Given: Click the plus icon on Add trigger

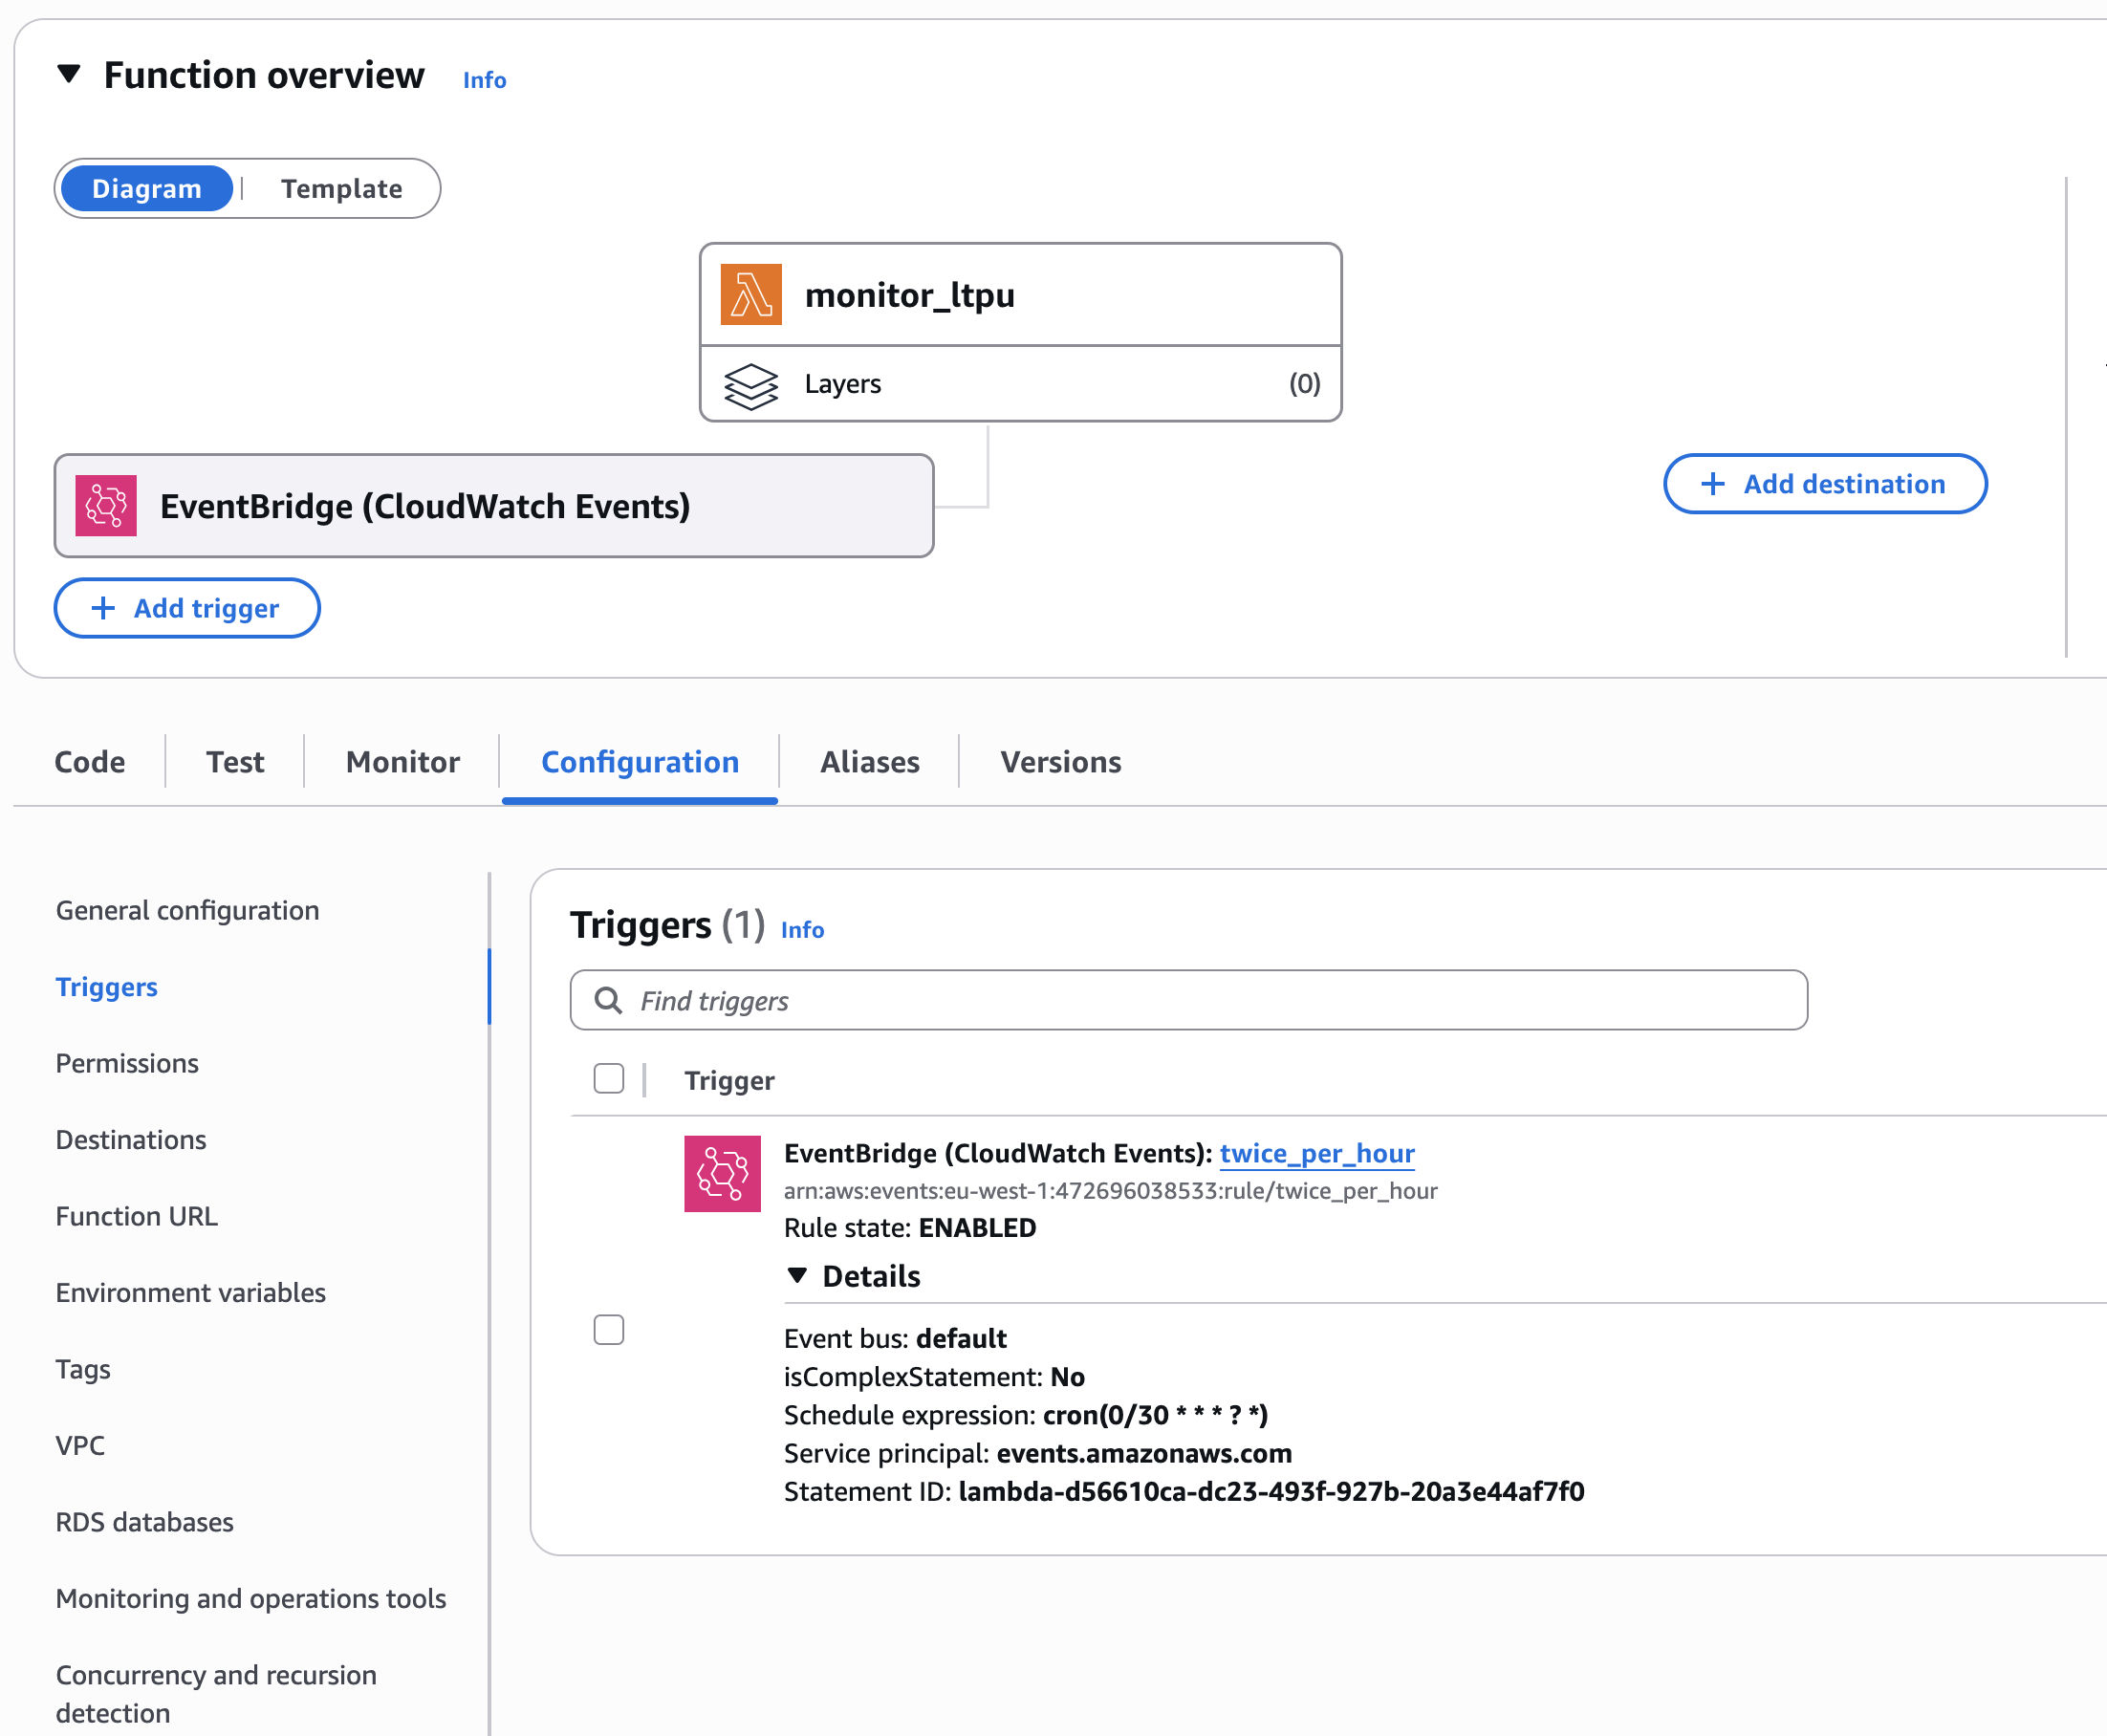Looking at the screenshot, I should [103, 608].
